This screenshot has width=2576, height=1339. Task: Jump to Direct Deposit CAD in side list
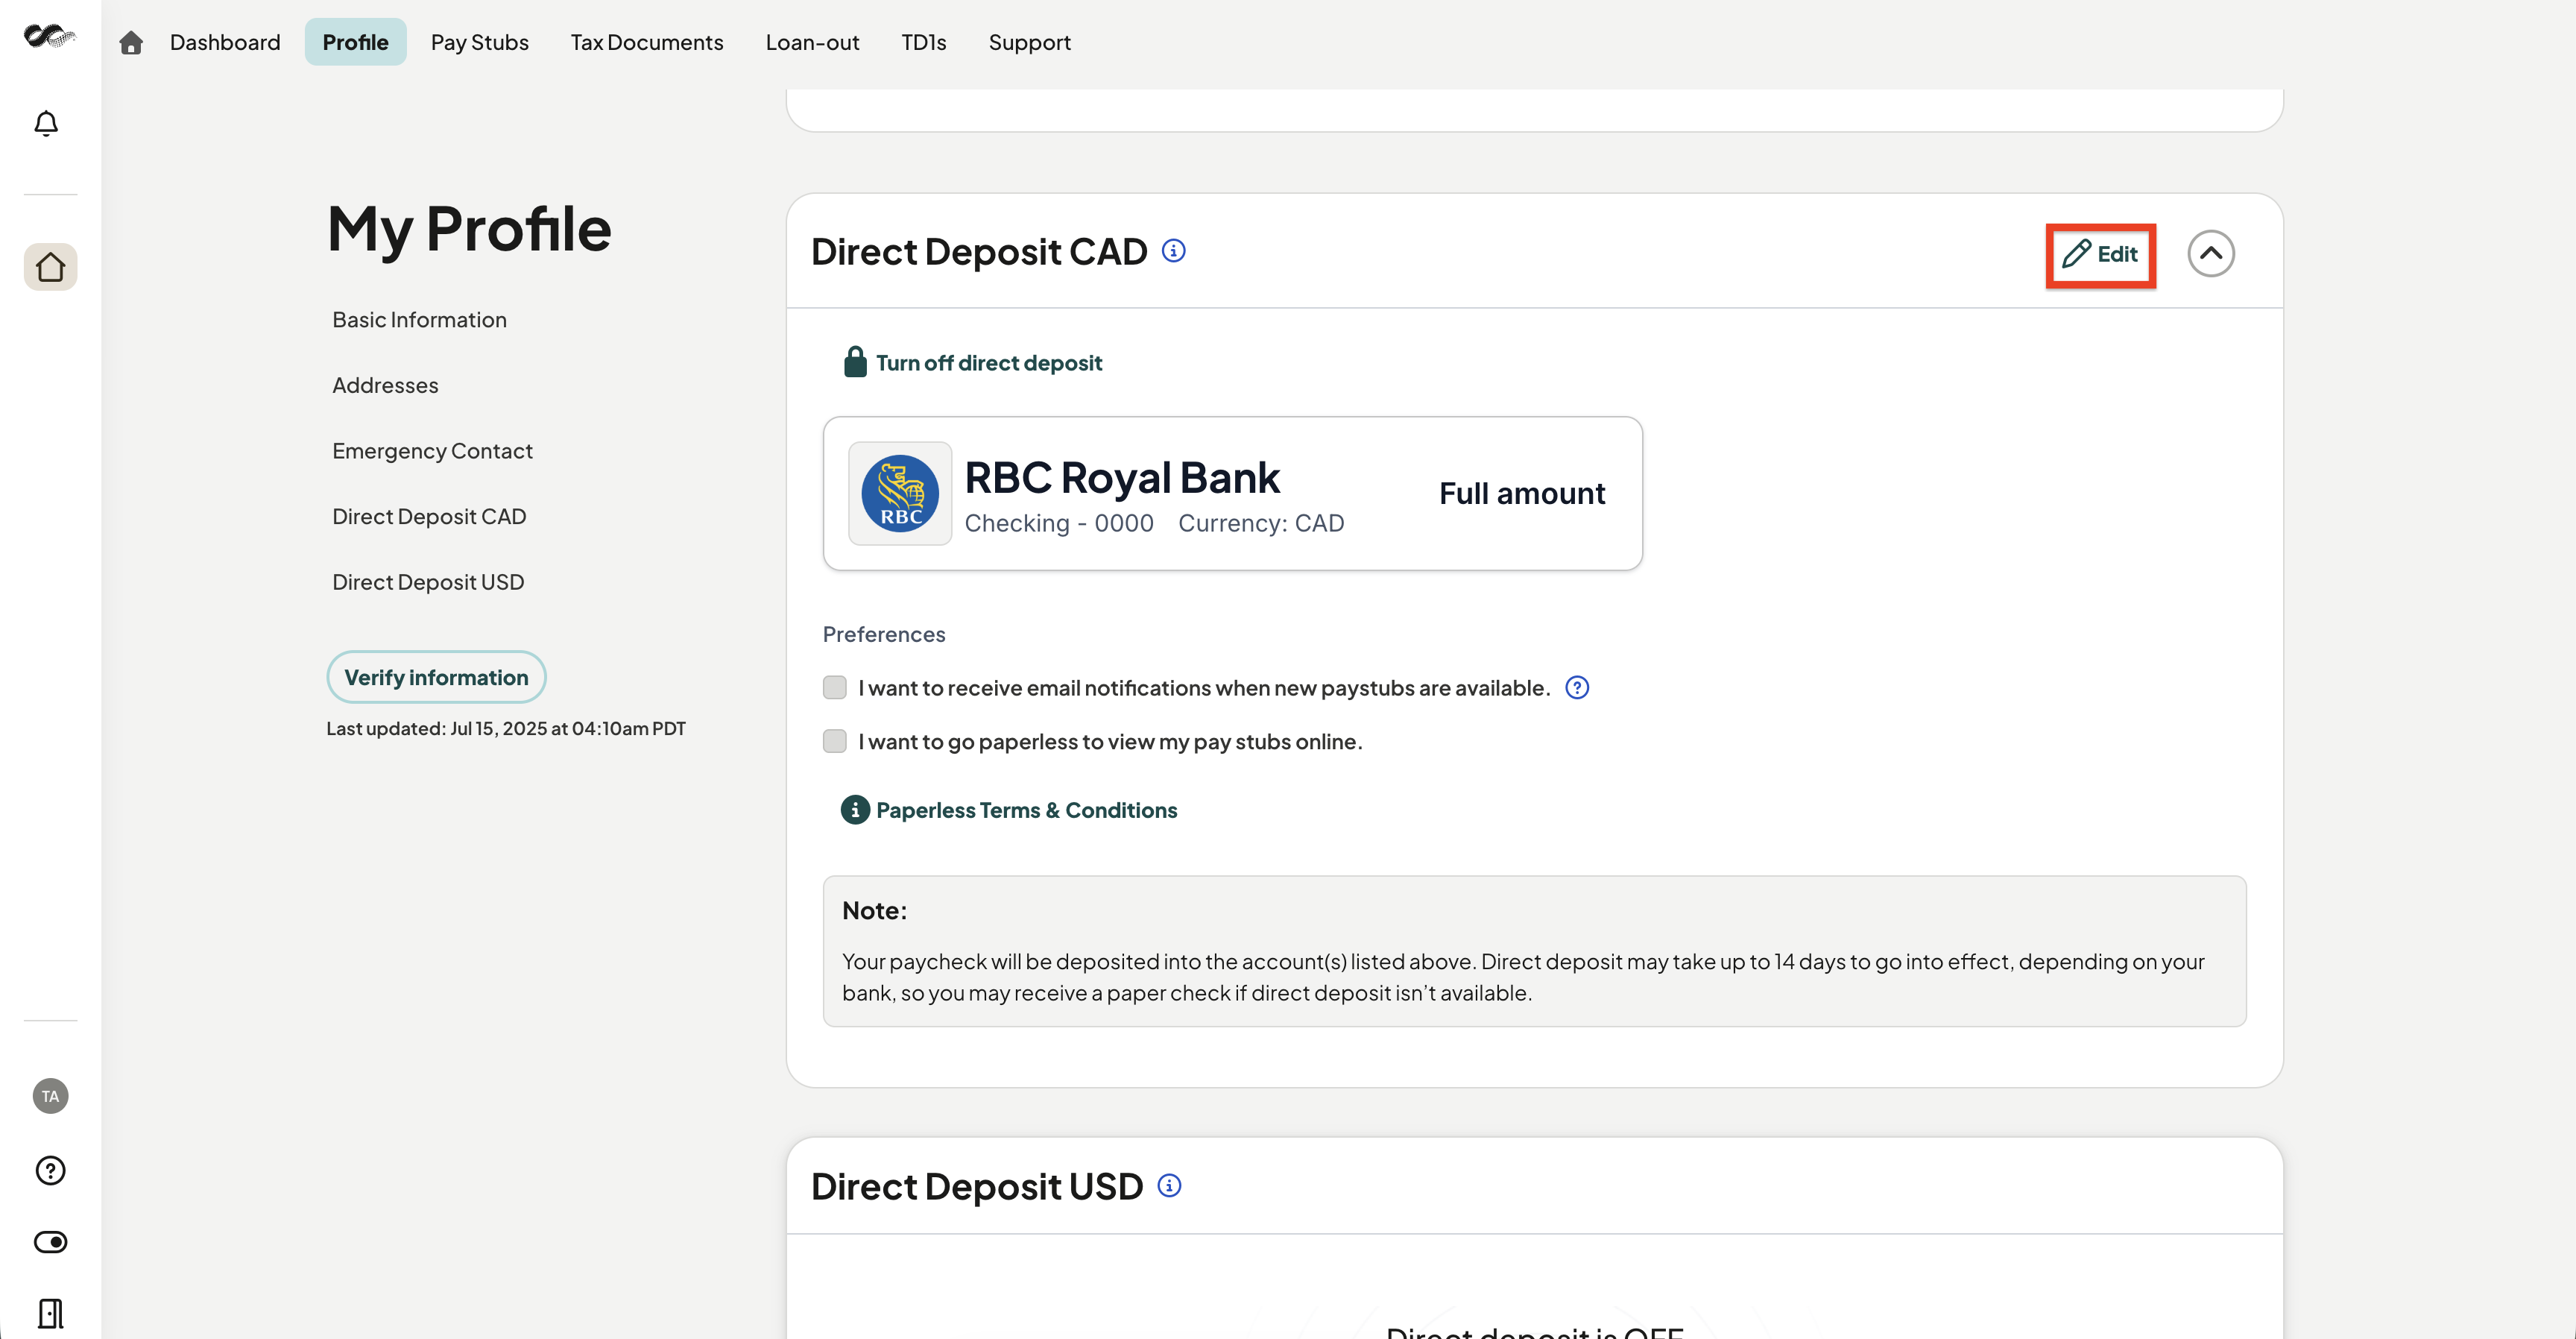click(429, 516)
